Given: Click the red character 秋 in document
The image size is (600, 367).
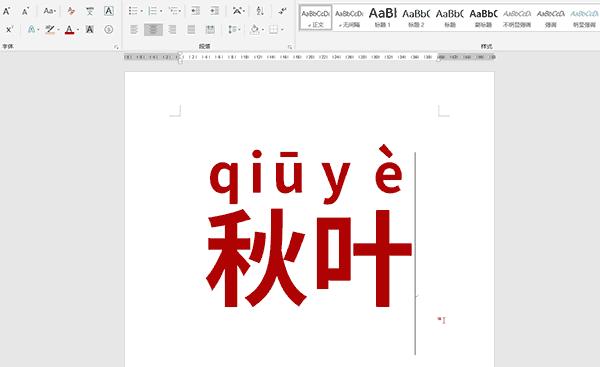Looking at the screenshot, I should tap(256, 258).
